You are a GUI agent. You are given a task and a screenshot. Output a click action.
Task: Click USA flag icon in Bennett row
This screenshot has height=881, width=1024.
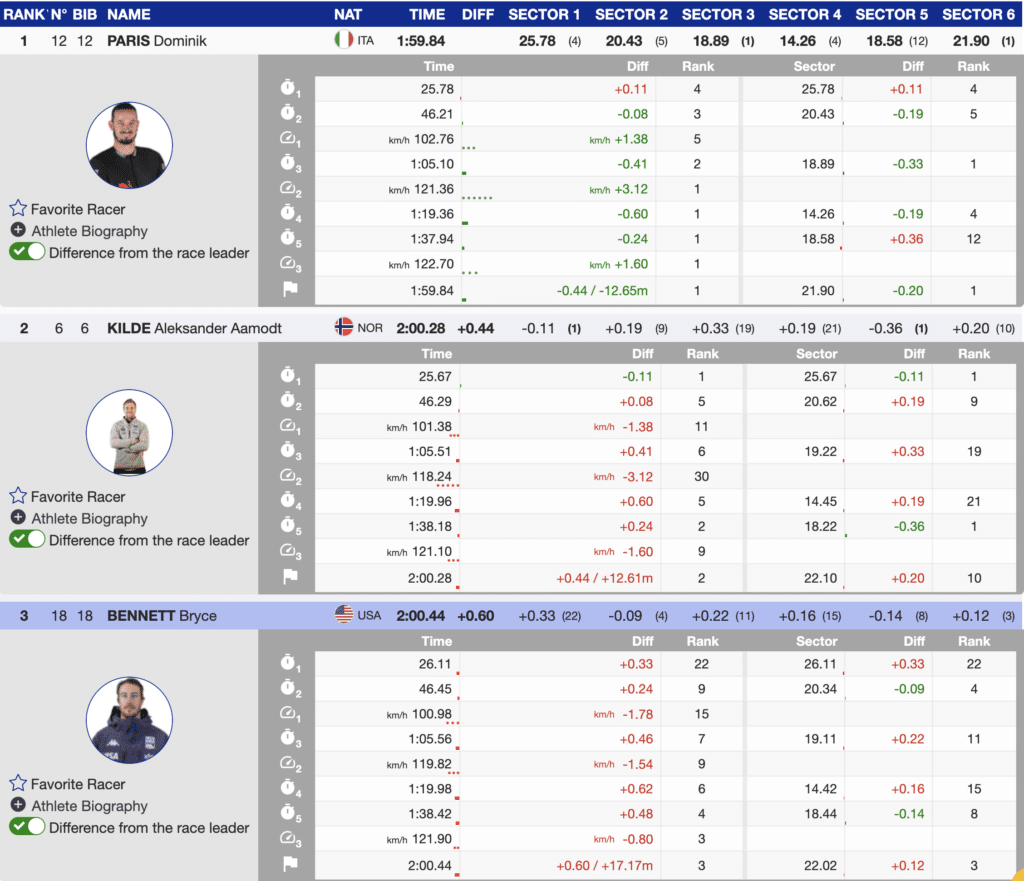(x=343, y=615)
